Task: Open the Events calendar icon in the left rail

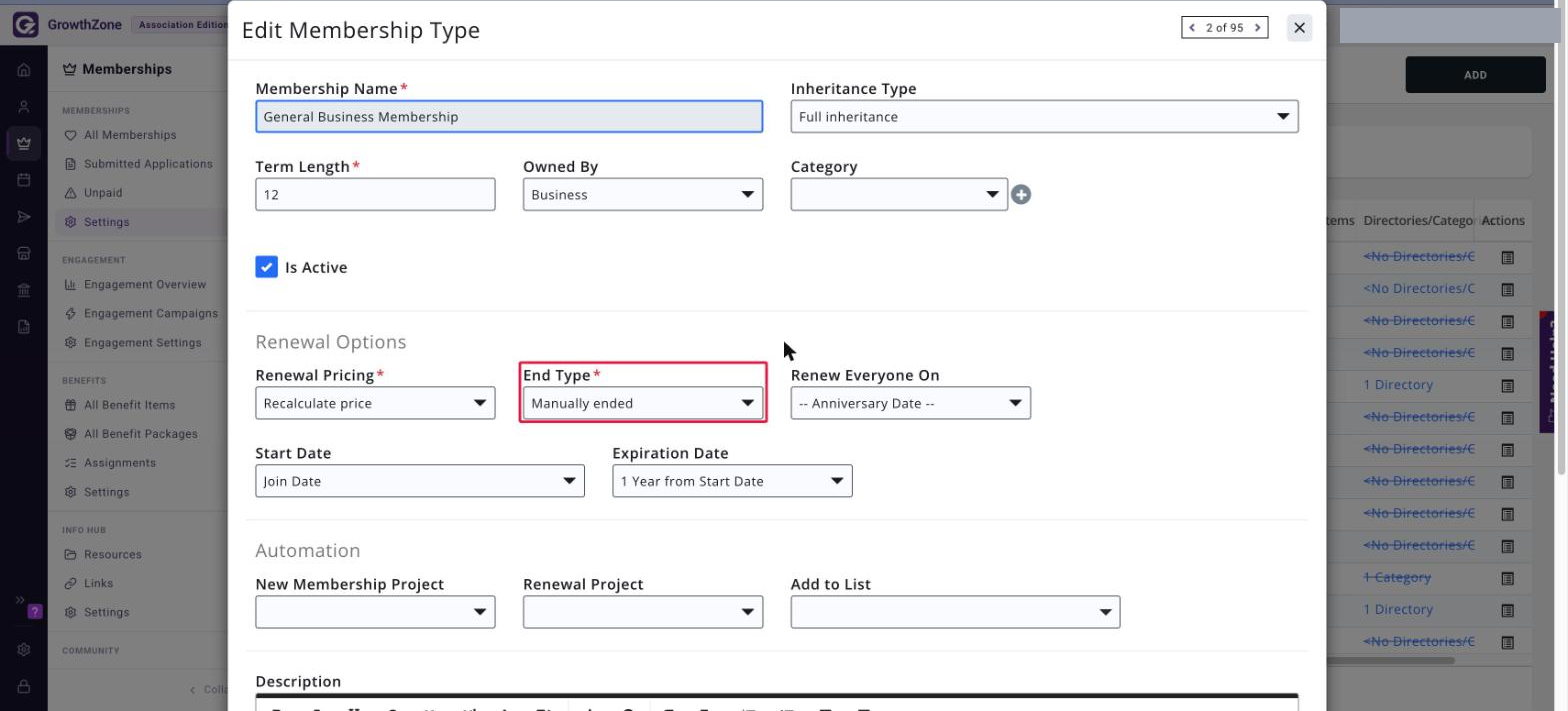Action: coord(24,180)
